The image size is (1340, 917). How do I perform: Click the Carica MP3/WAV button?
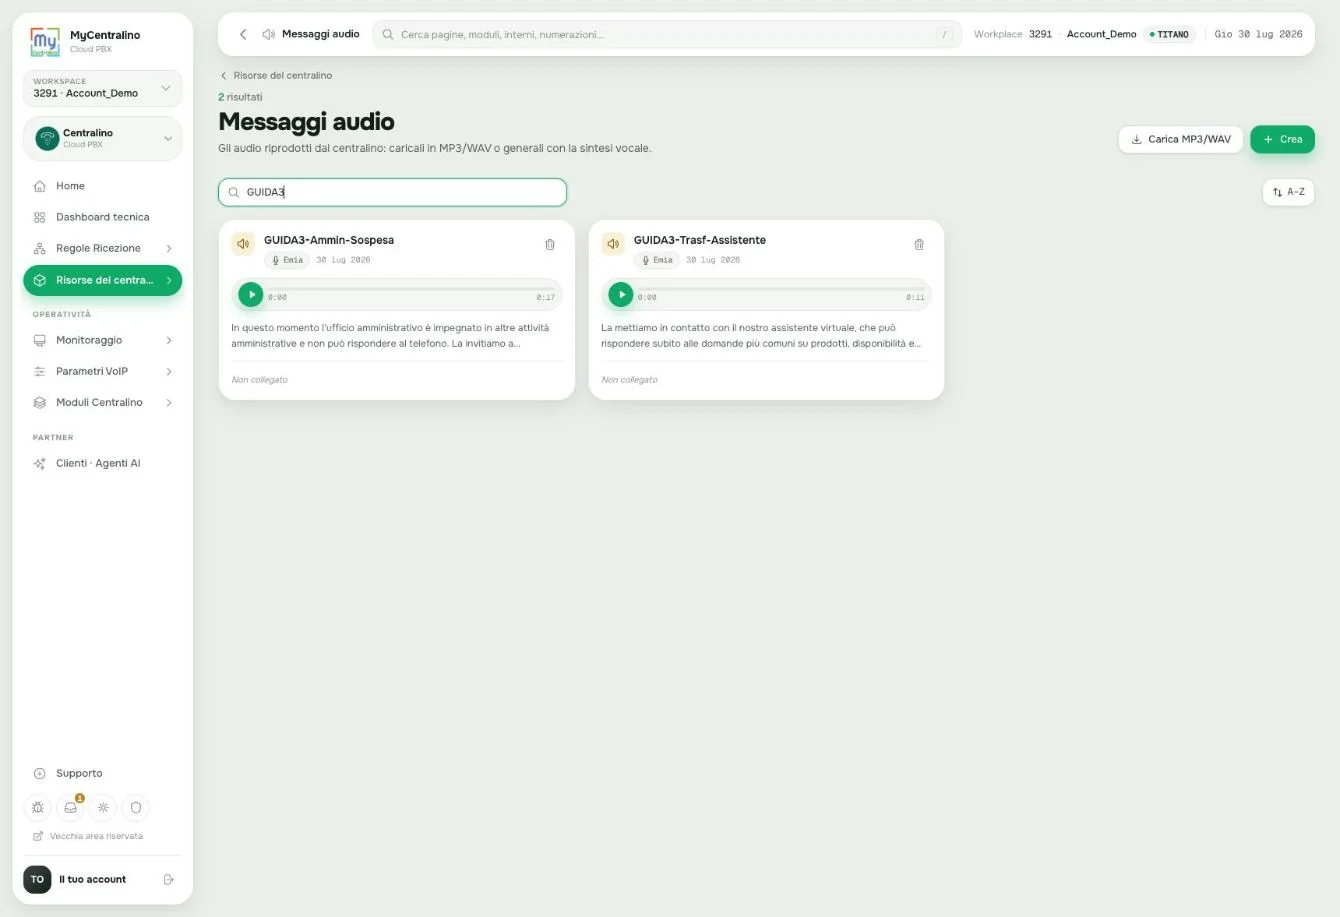[1180, 139]
